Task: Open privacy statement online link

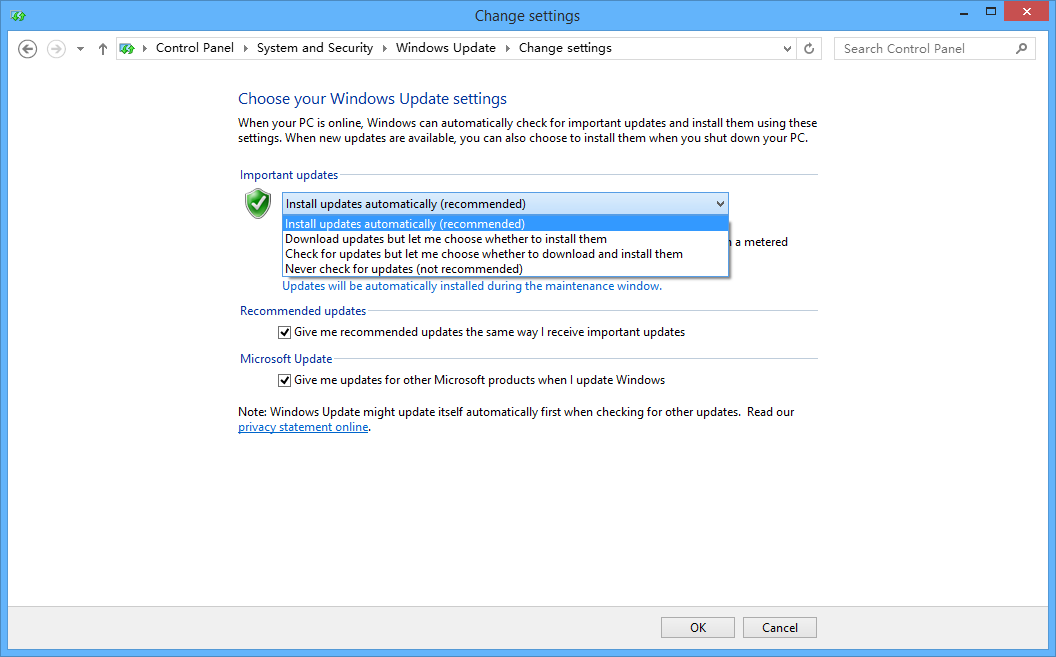Action: click(303, 427)
